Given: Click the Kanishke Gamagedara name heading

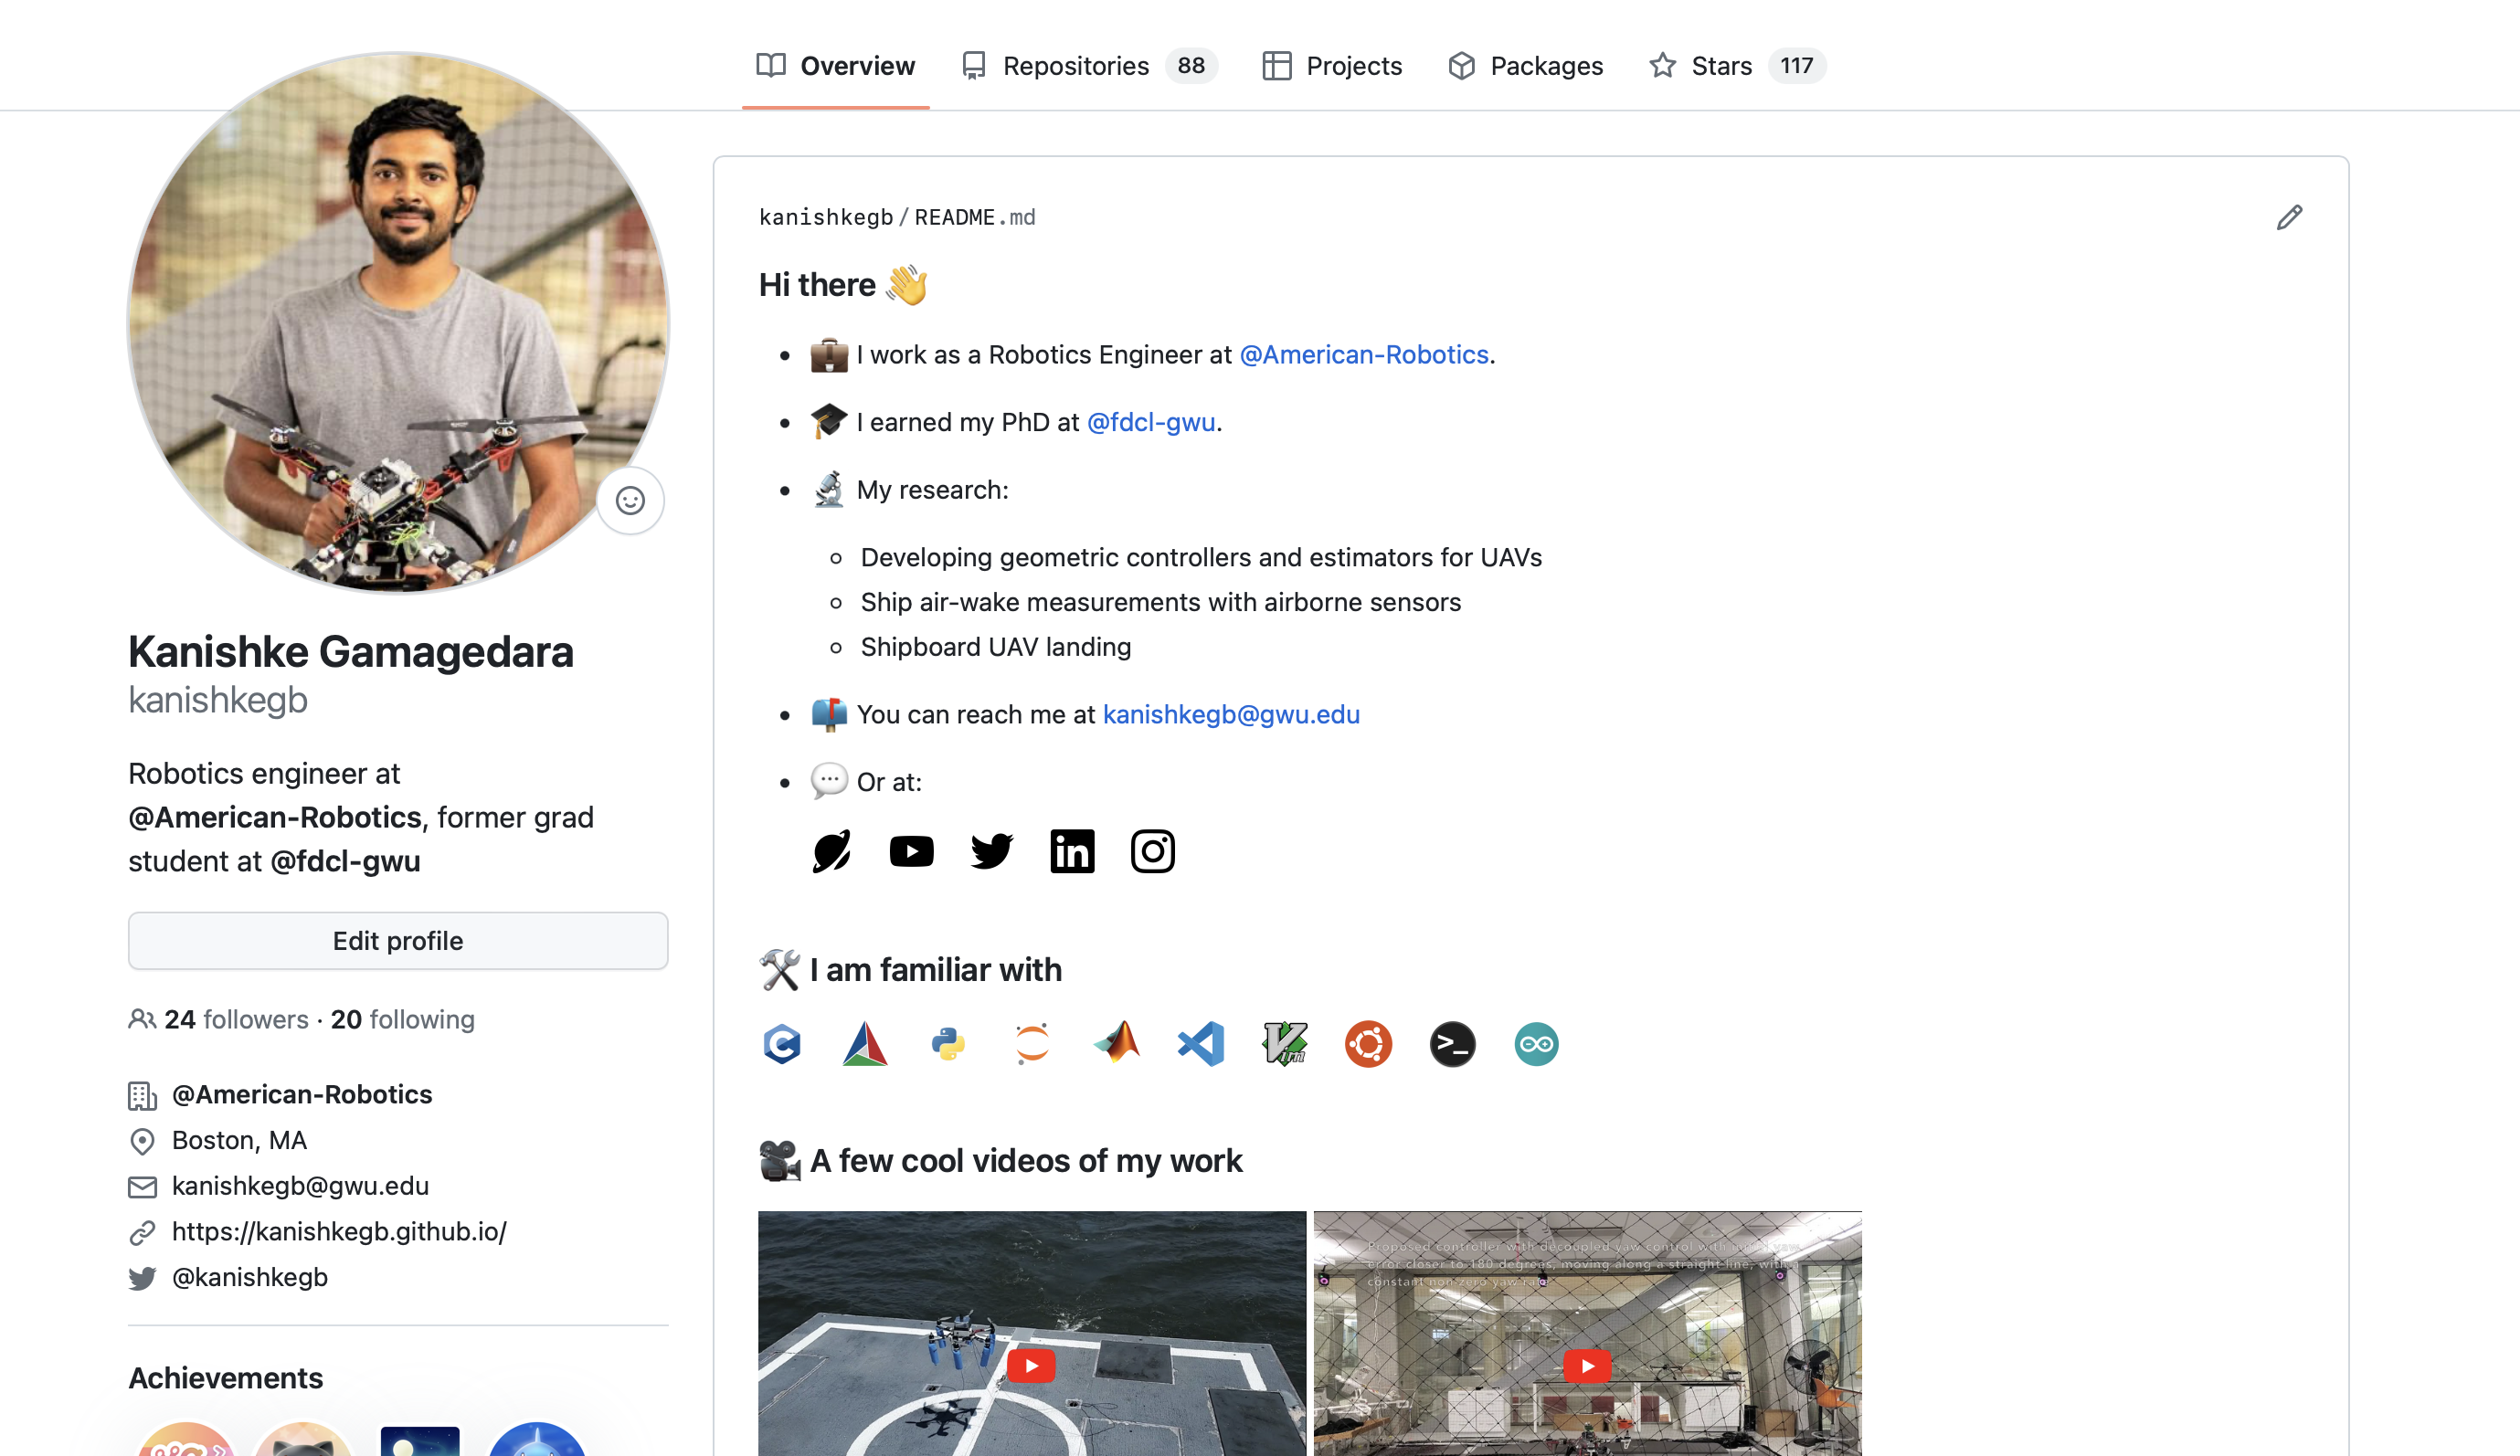Looking at the screenshot, I should pos(351,652).
